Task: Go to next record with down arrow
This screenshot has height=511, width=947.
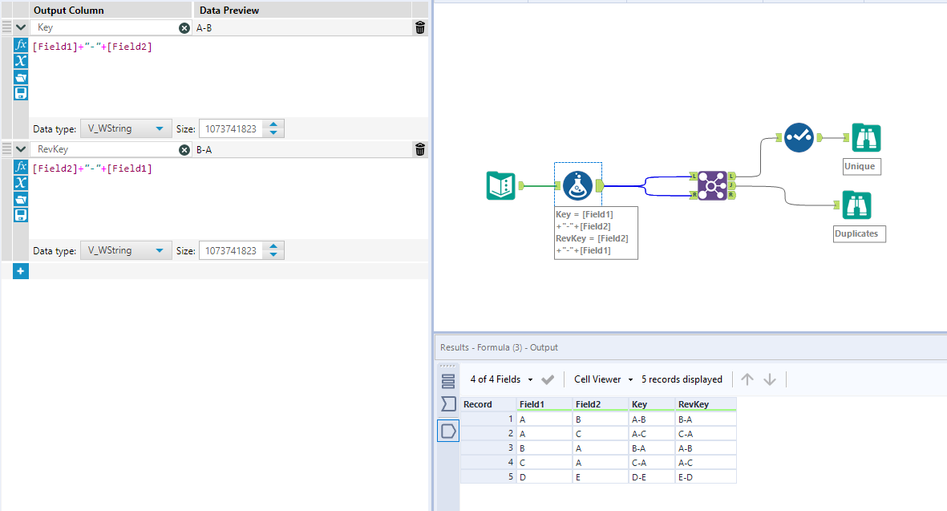Action: [769, 379]
